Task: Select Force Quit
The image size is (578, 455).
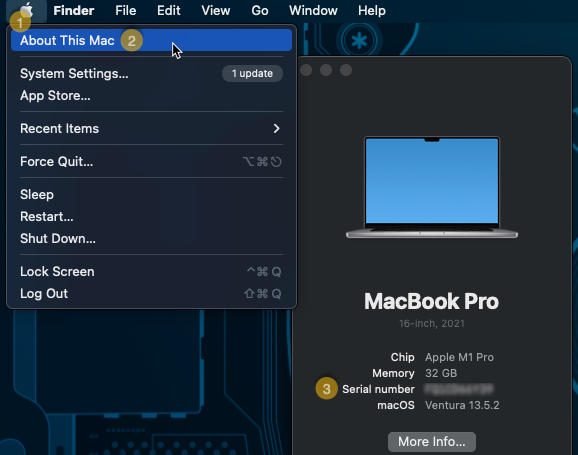Action: click(152, 161)
